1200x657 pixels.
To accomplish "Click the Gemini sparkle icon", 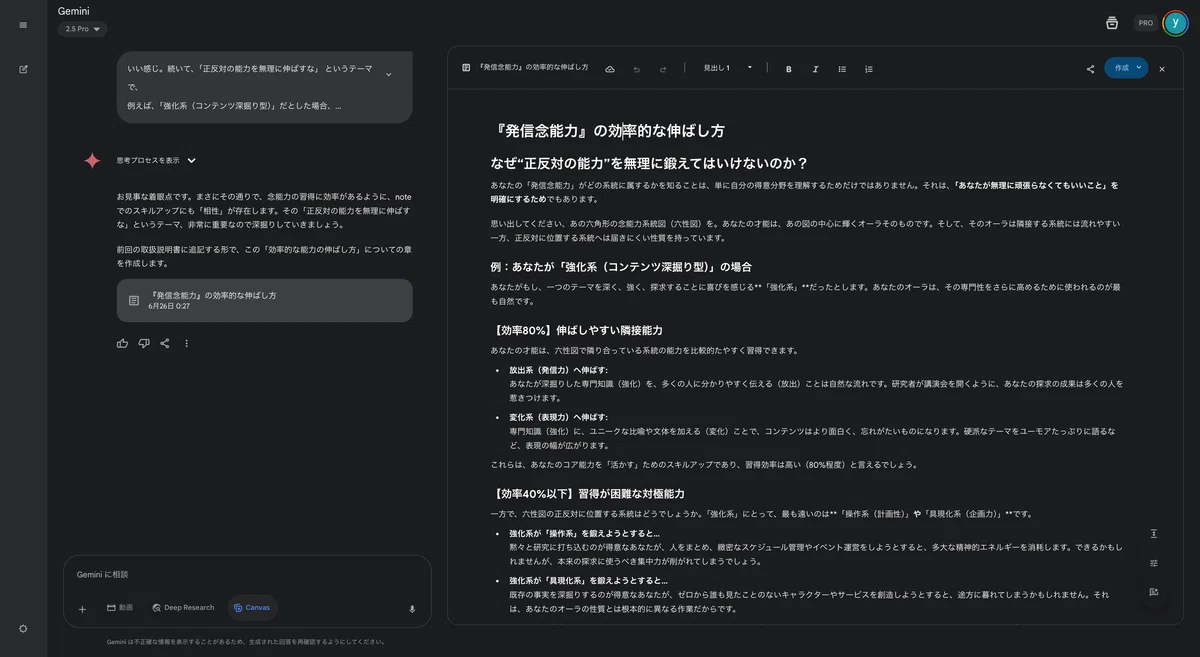I will pos(92,160).
